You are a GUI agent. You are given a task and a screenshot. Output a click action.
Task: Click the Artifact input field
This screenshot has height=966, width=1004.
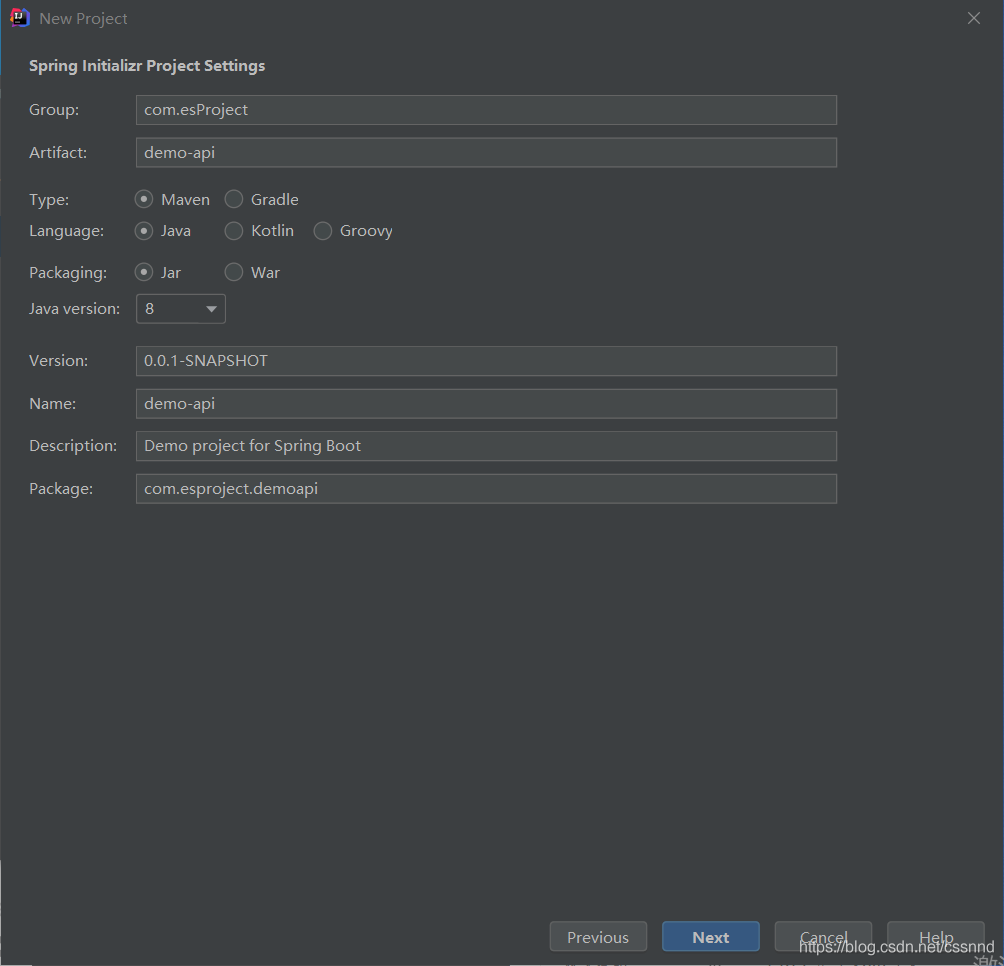click(x=486, y=153)
